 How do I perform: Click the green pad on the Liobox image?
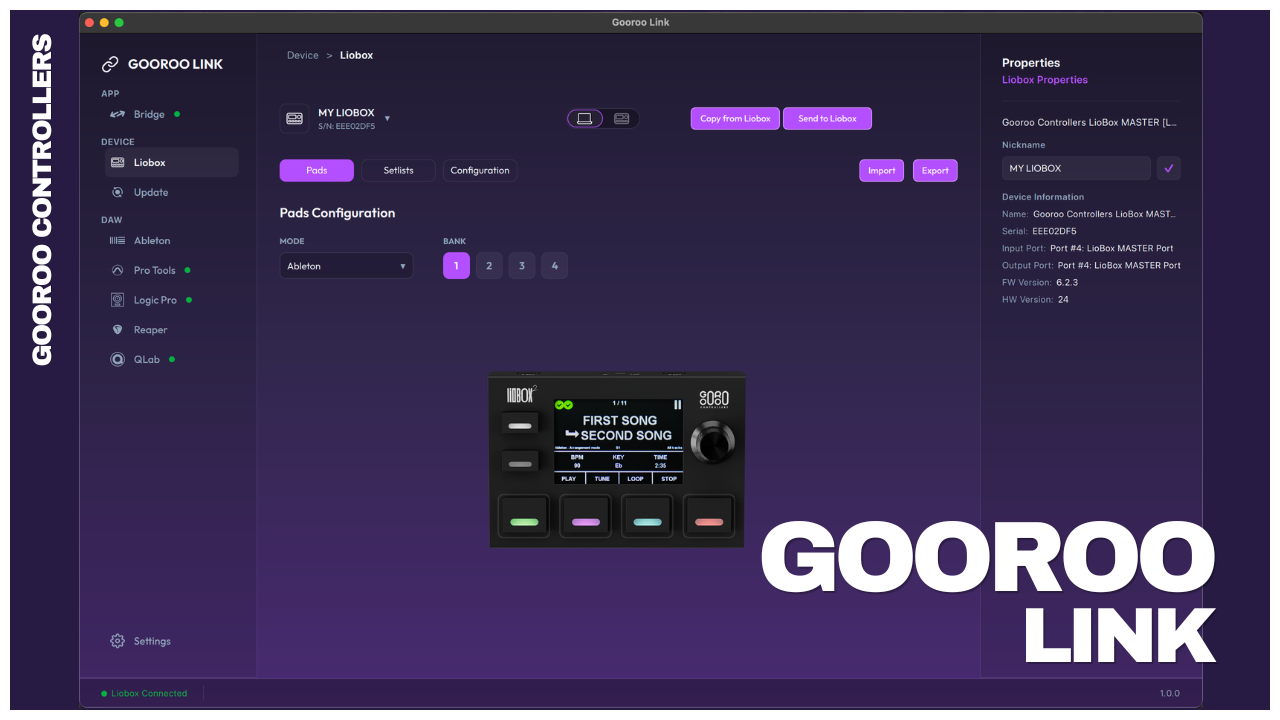(524, 518)
